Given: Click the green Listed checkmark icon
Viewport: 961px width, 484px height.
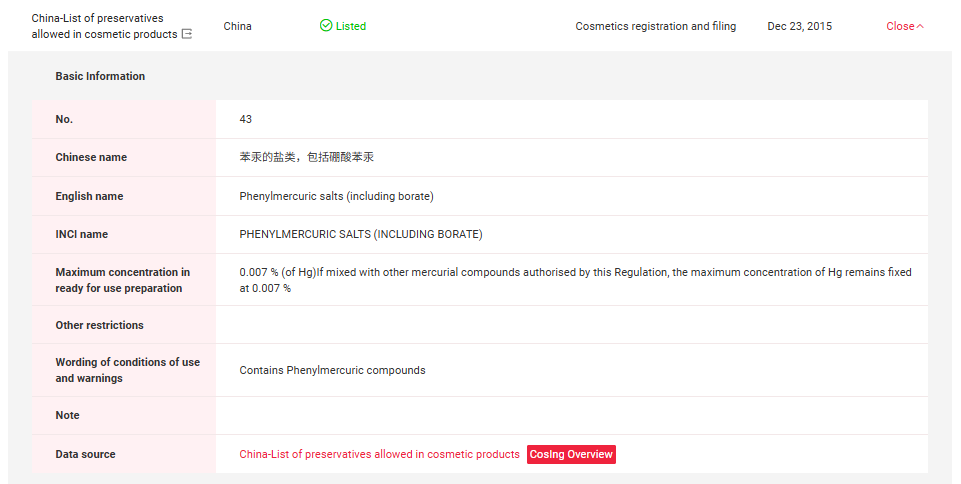Looking at the screenshot, I should tap(326, 26).
